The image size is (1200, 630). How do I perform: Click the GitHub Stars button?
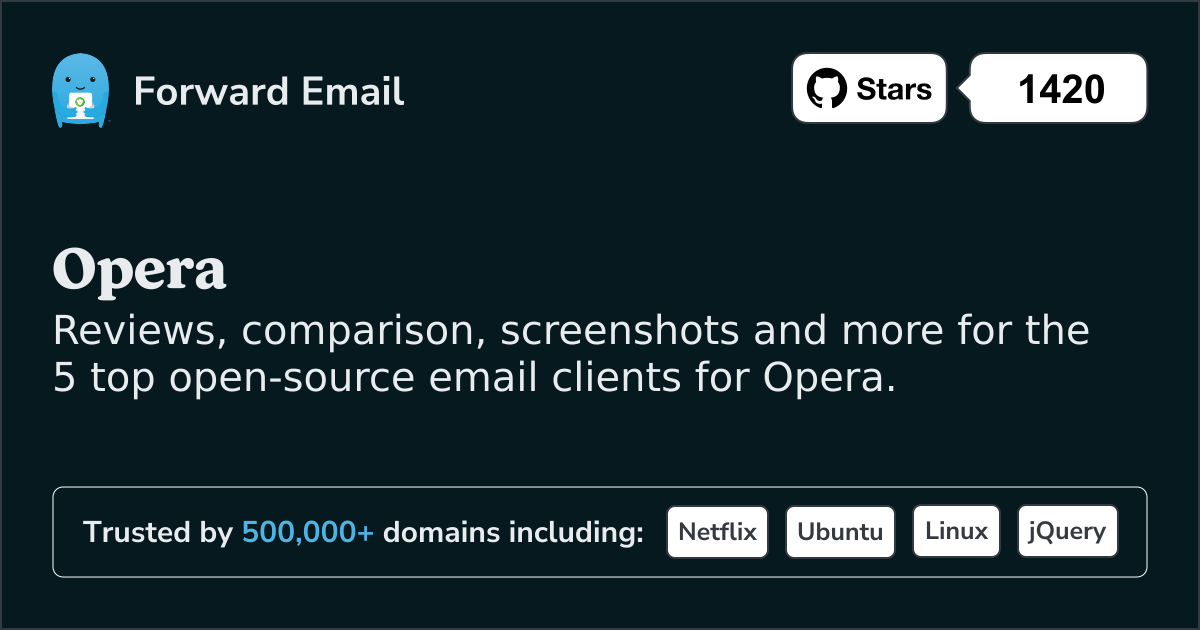868,88
